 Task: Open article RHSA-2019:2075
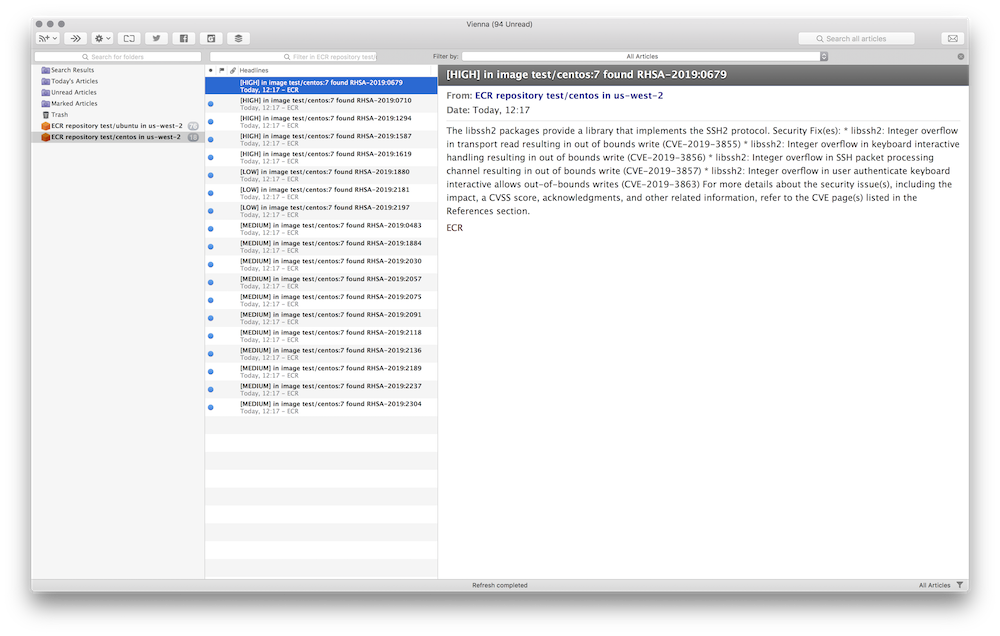pyautogui.click(x=321, y=300)
